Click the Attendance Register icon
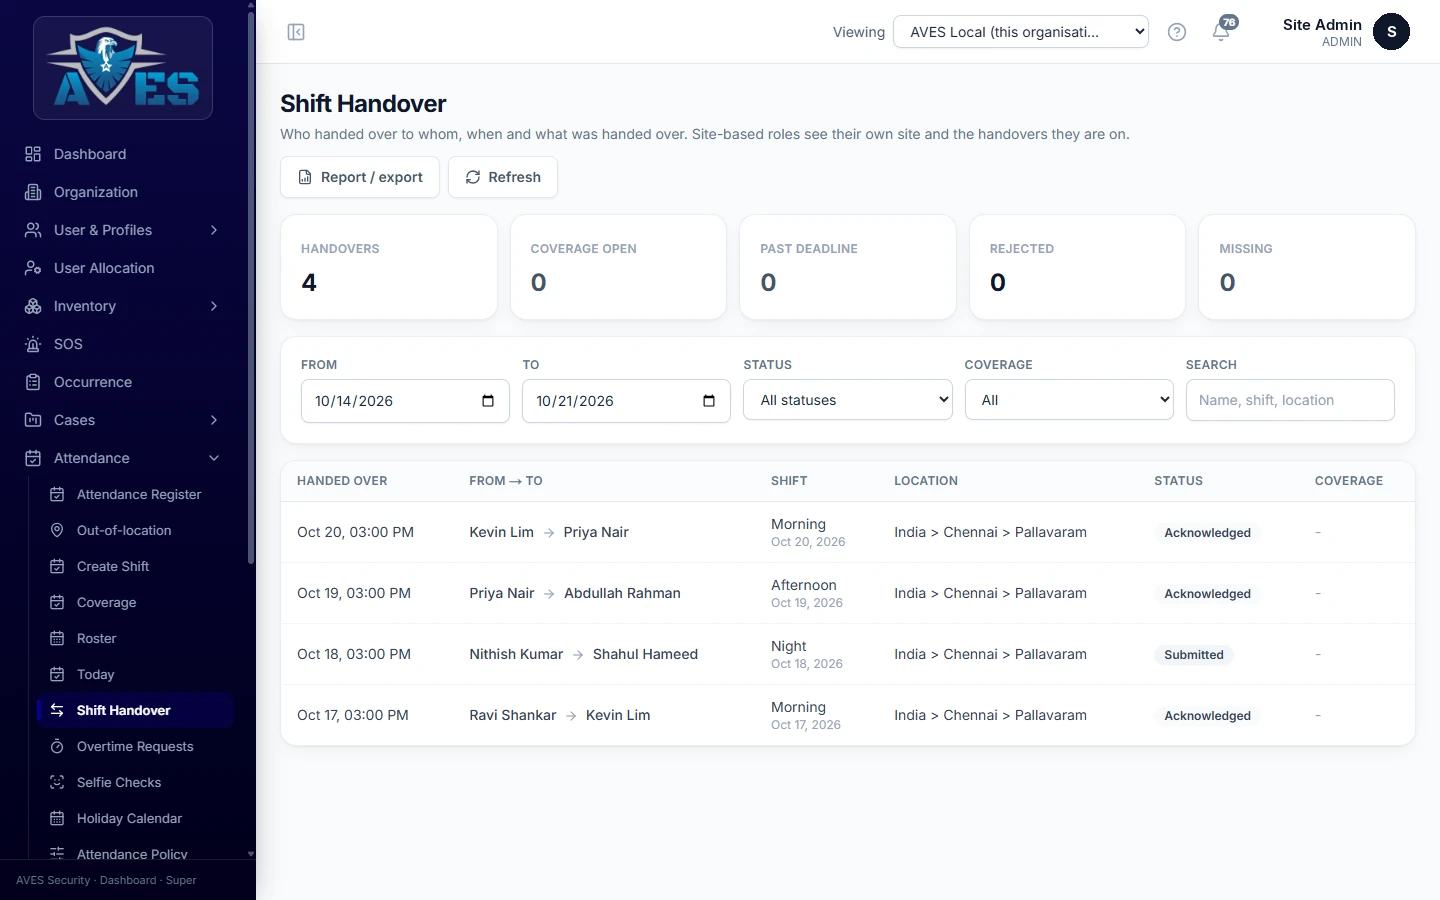 57,494
